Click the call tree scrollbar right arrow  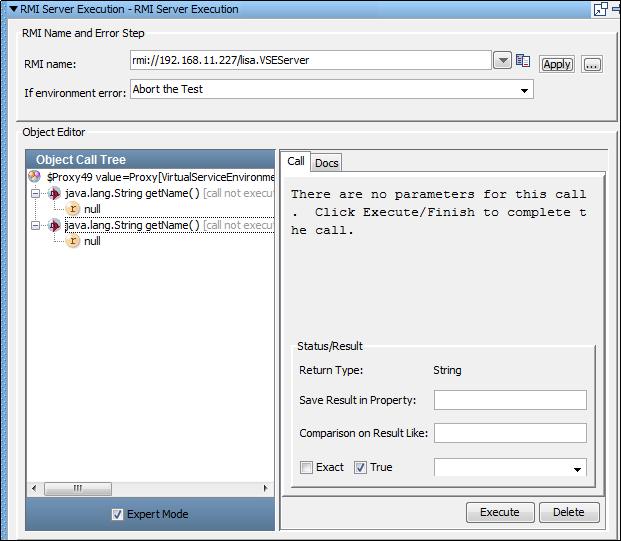point(265,488)
